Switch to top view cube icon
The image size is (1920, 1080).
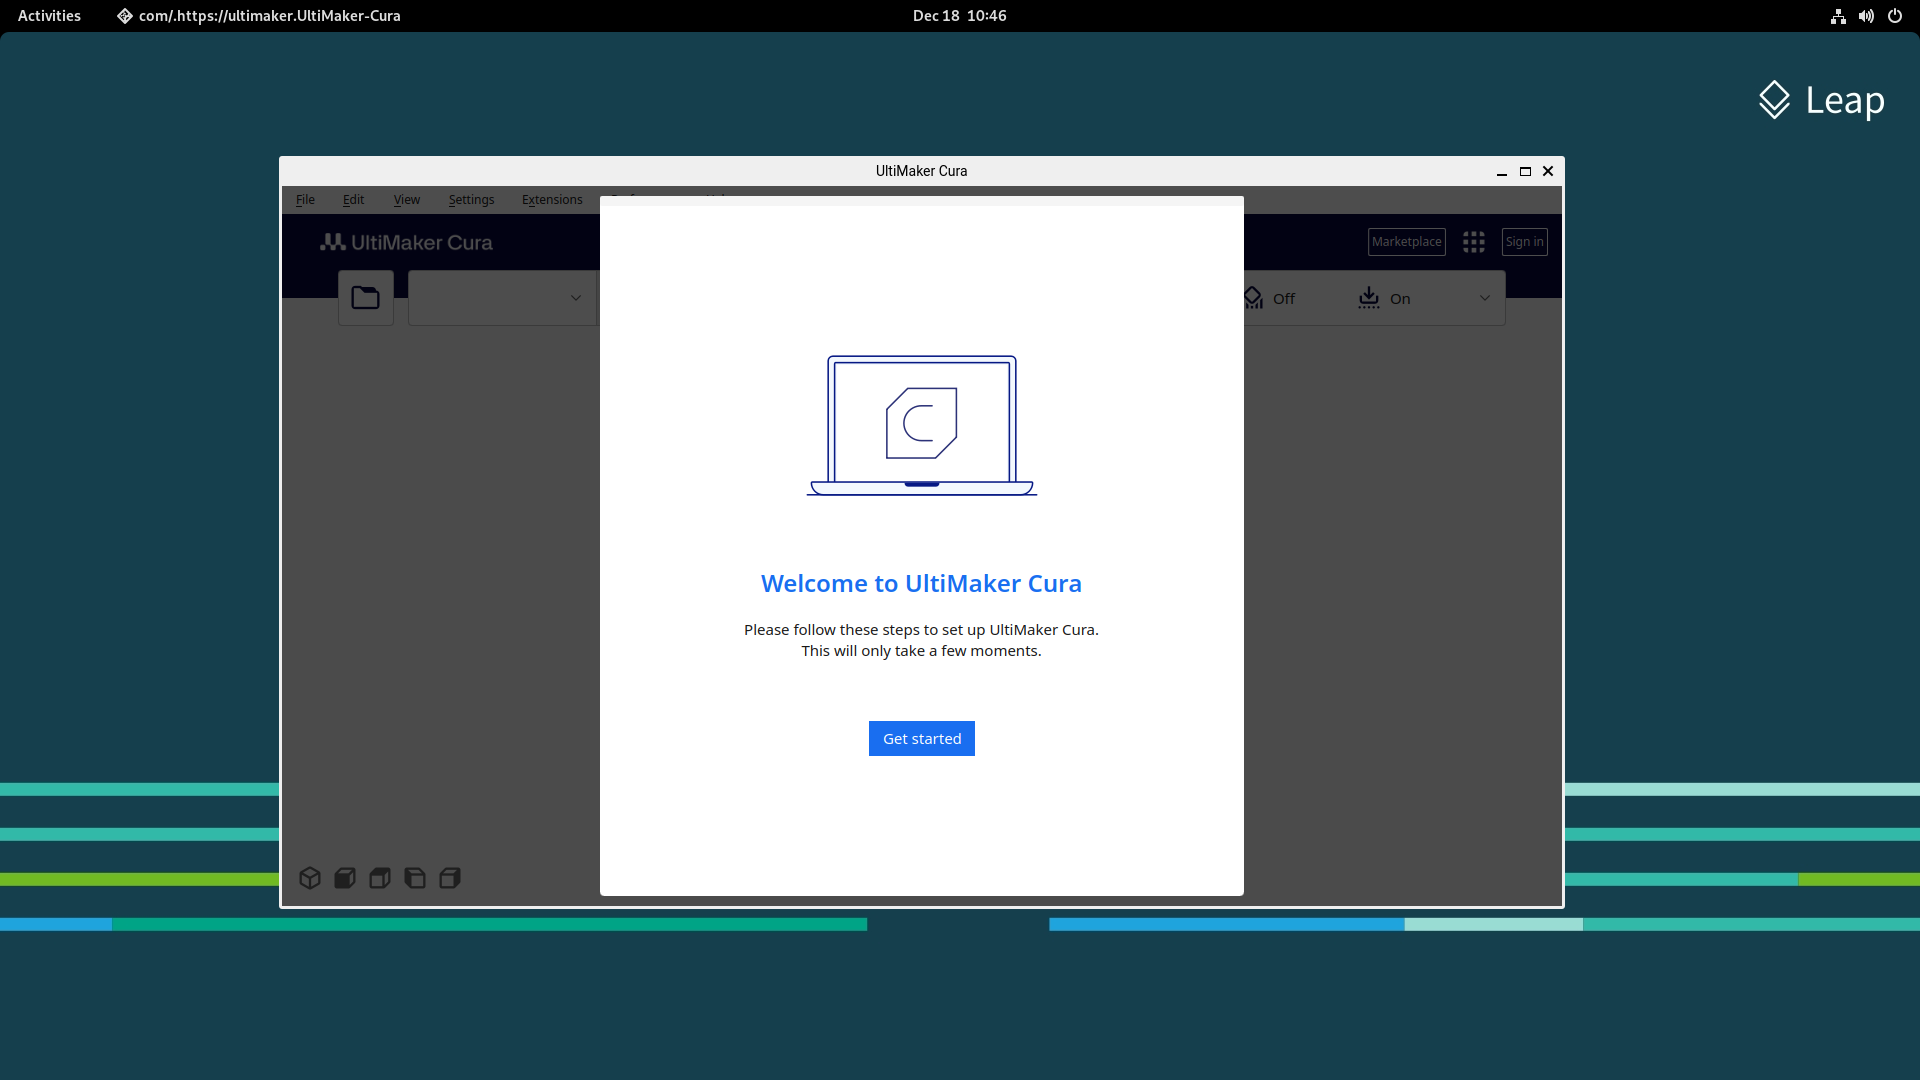380,878
